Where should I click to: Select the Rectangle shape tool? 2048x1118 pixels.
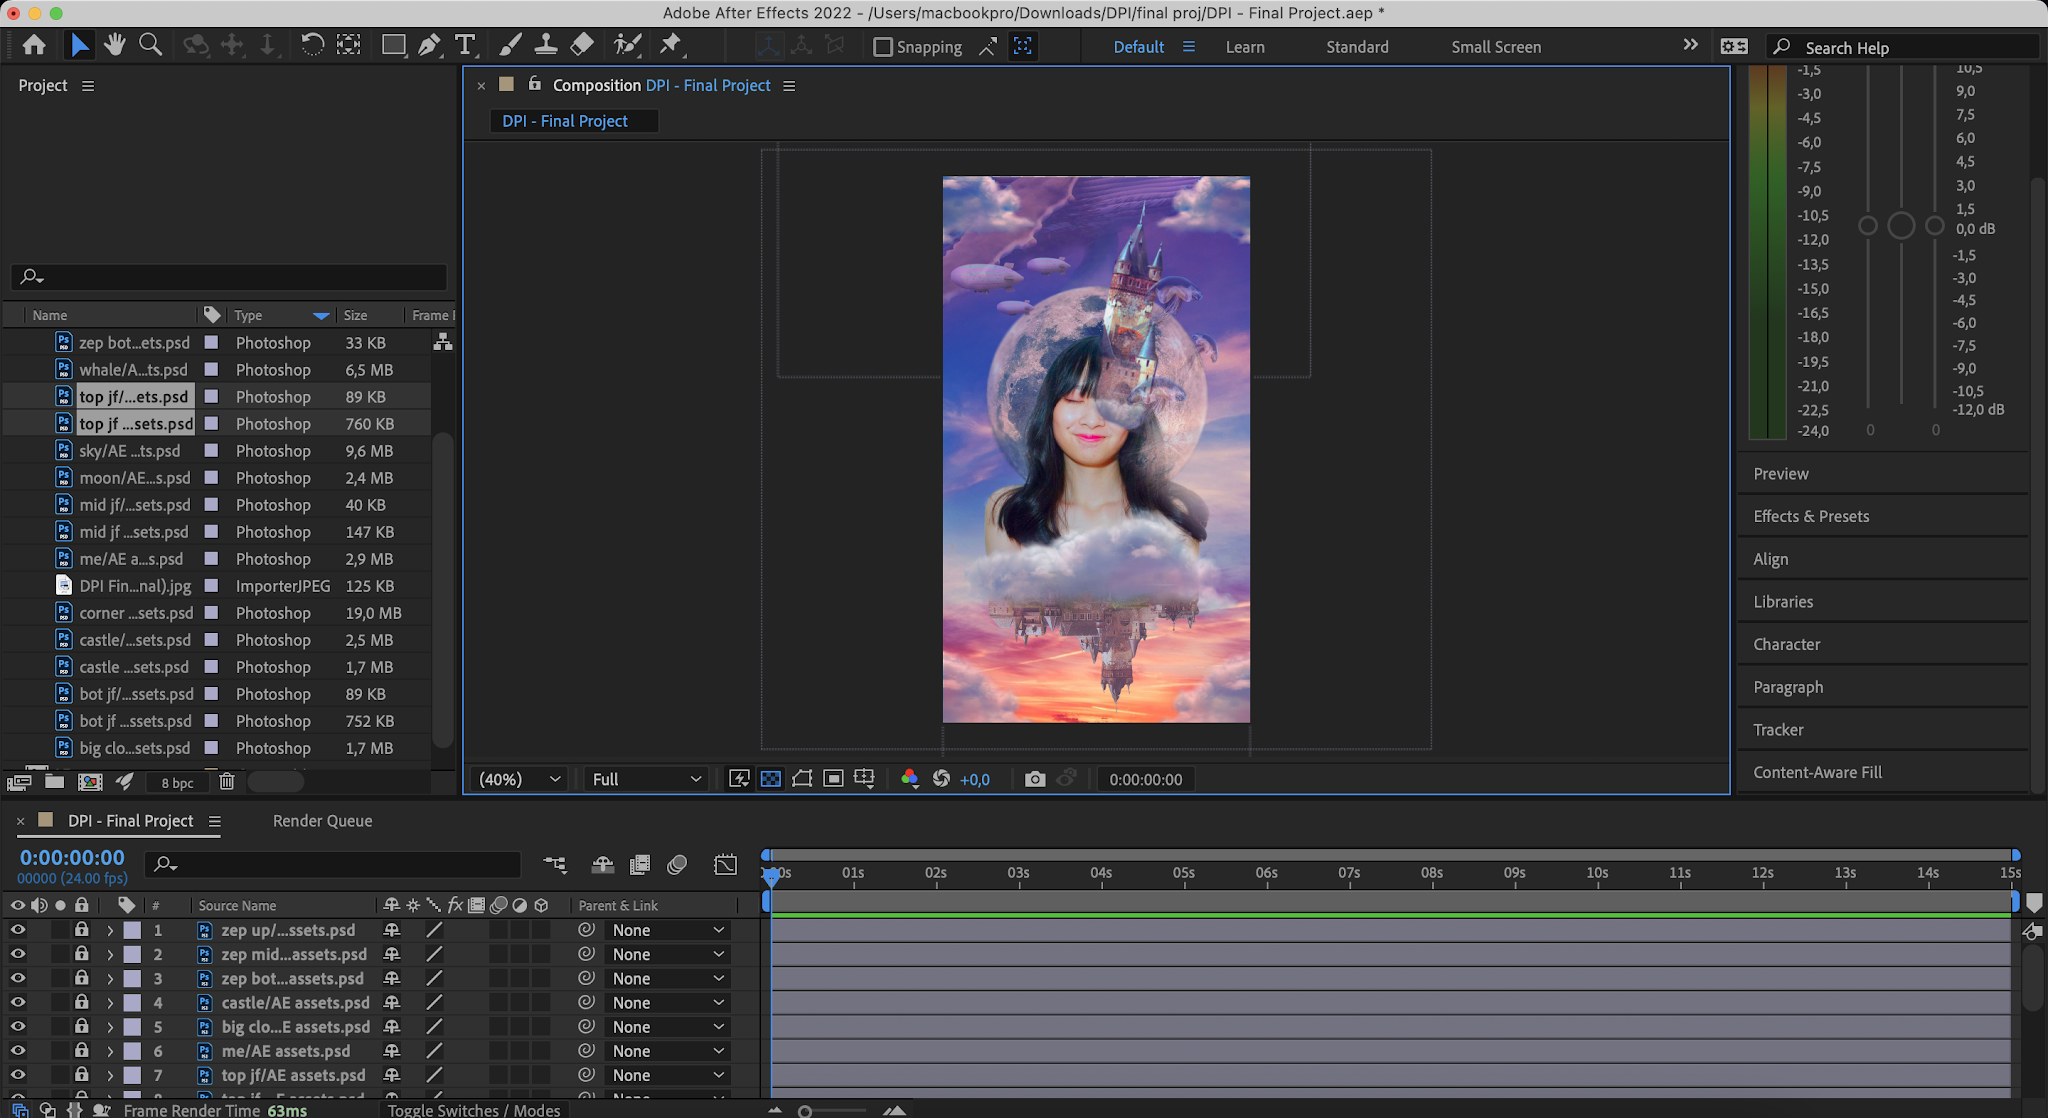click(393, 45)
